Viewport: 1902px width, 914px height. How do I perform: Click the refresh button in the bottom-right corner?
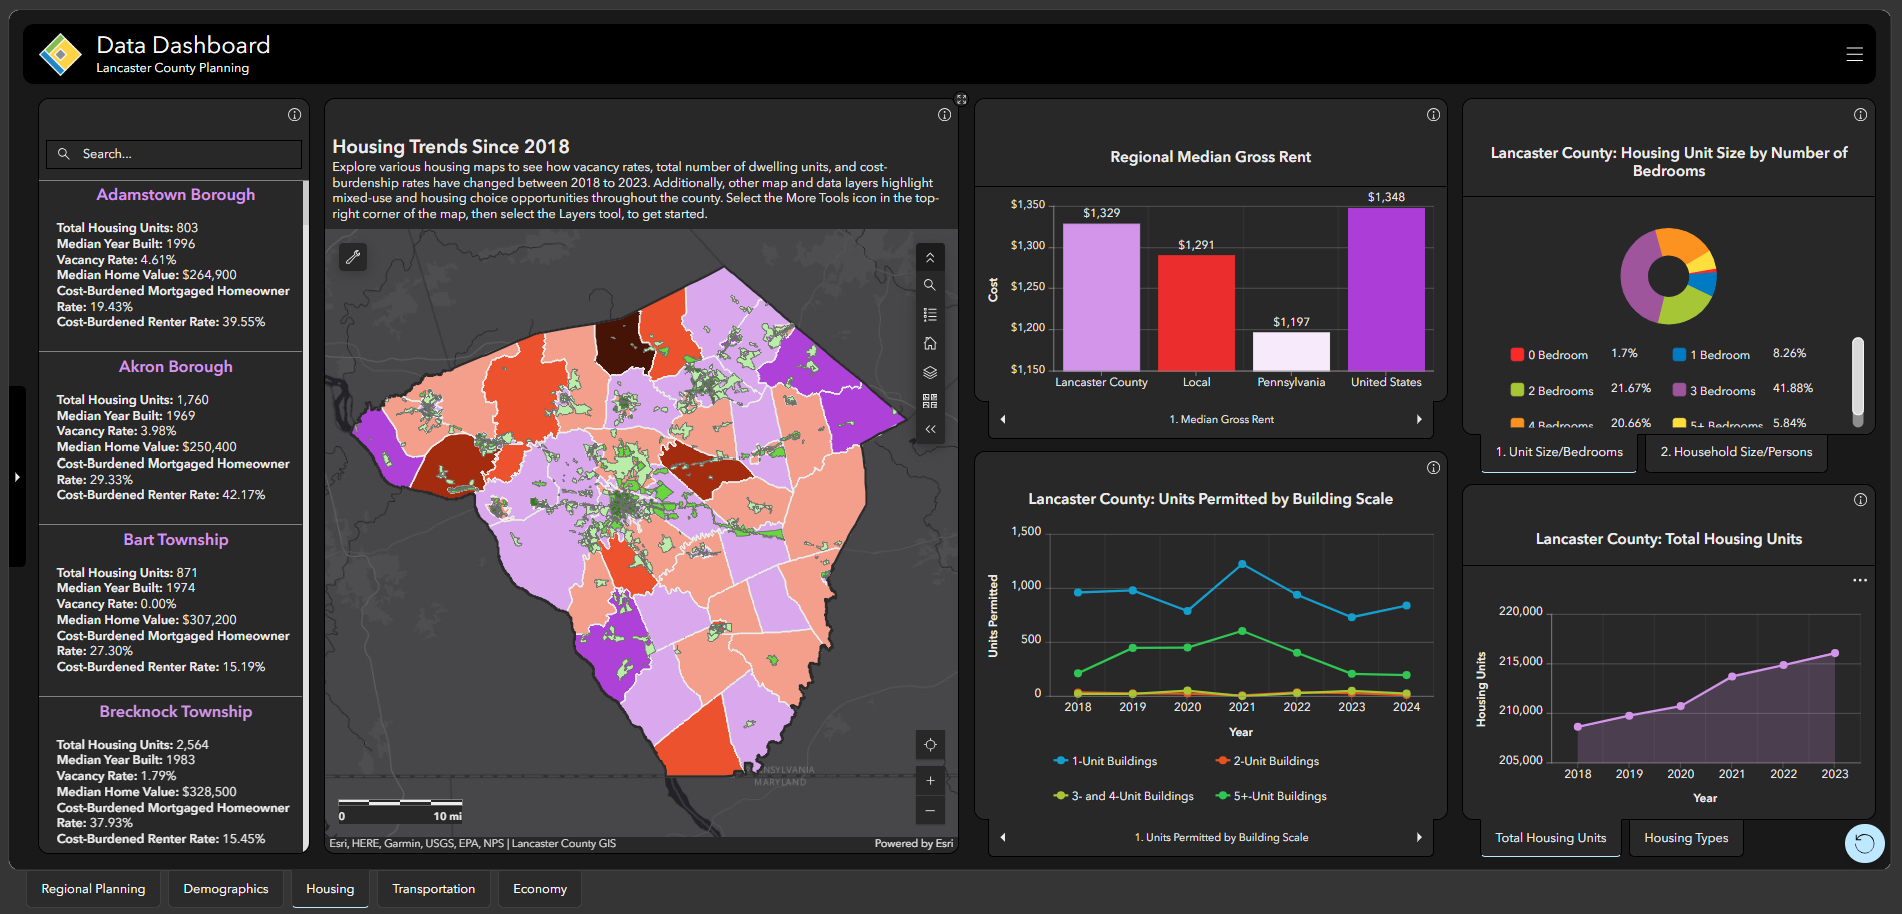(x=1864, y=843)
